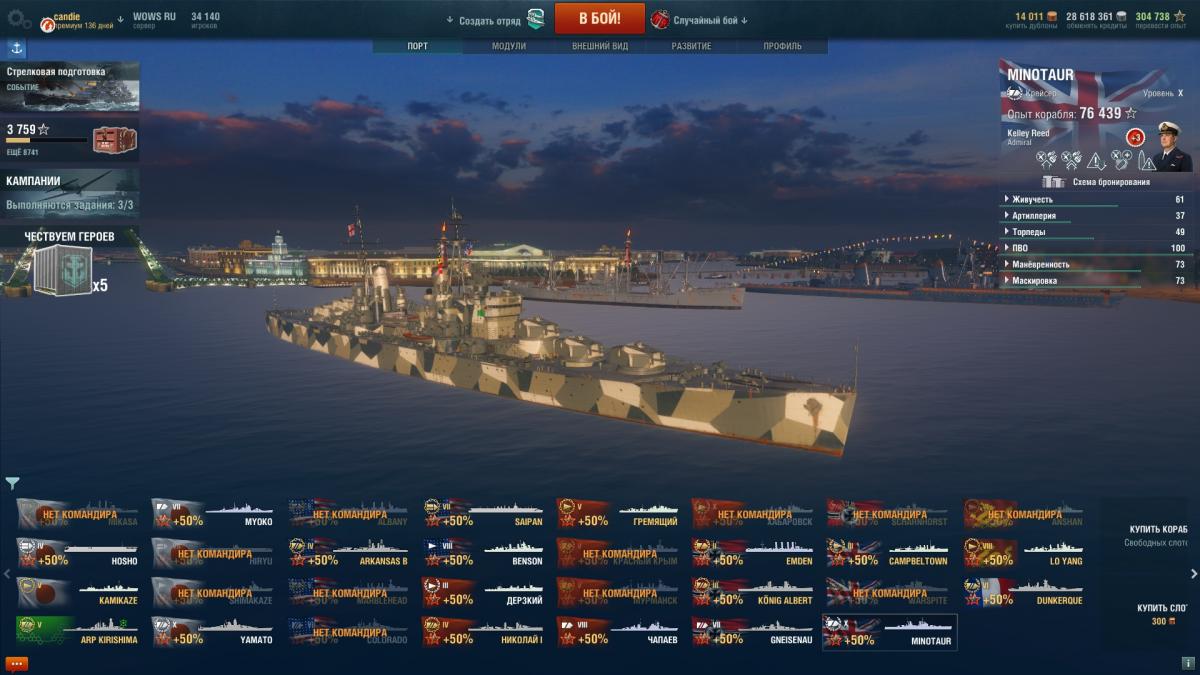
Task: Open the settings gear menu
Action: [18, 18]
